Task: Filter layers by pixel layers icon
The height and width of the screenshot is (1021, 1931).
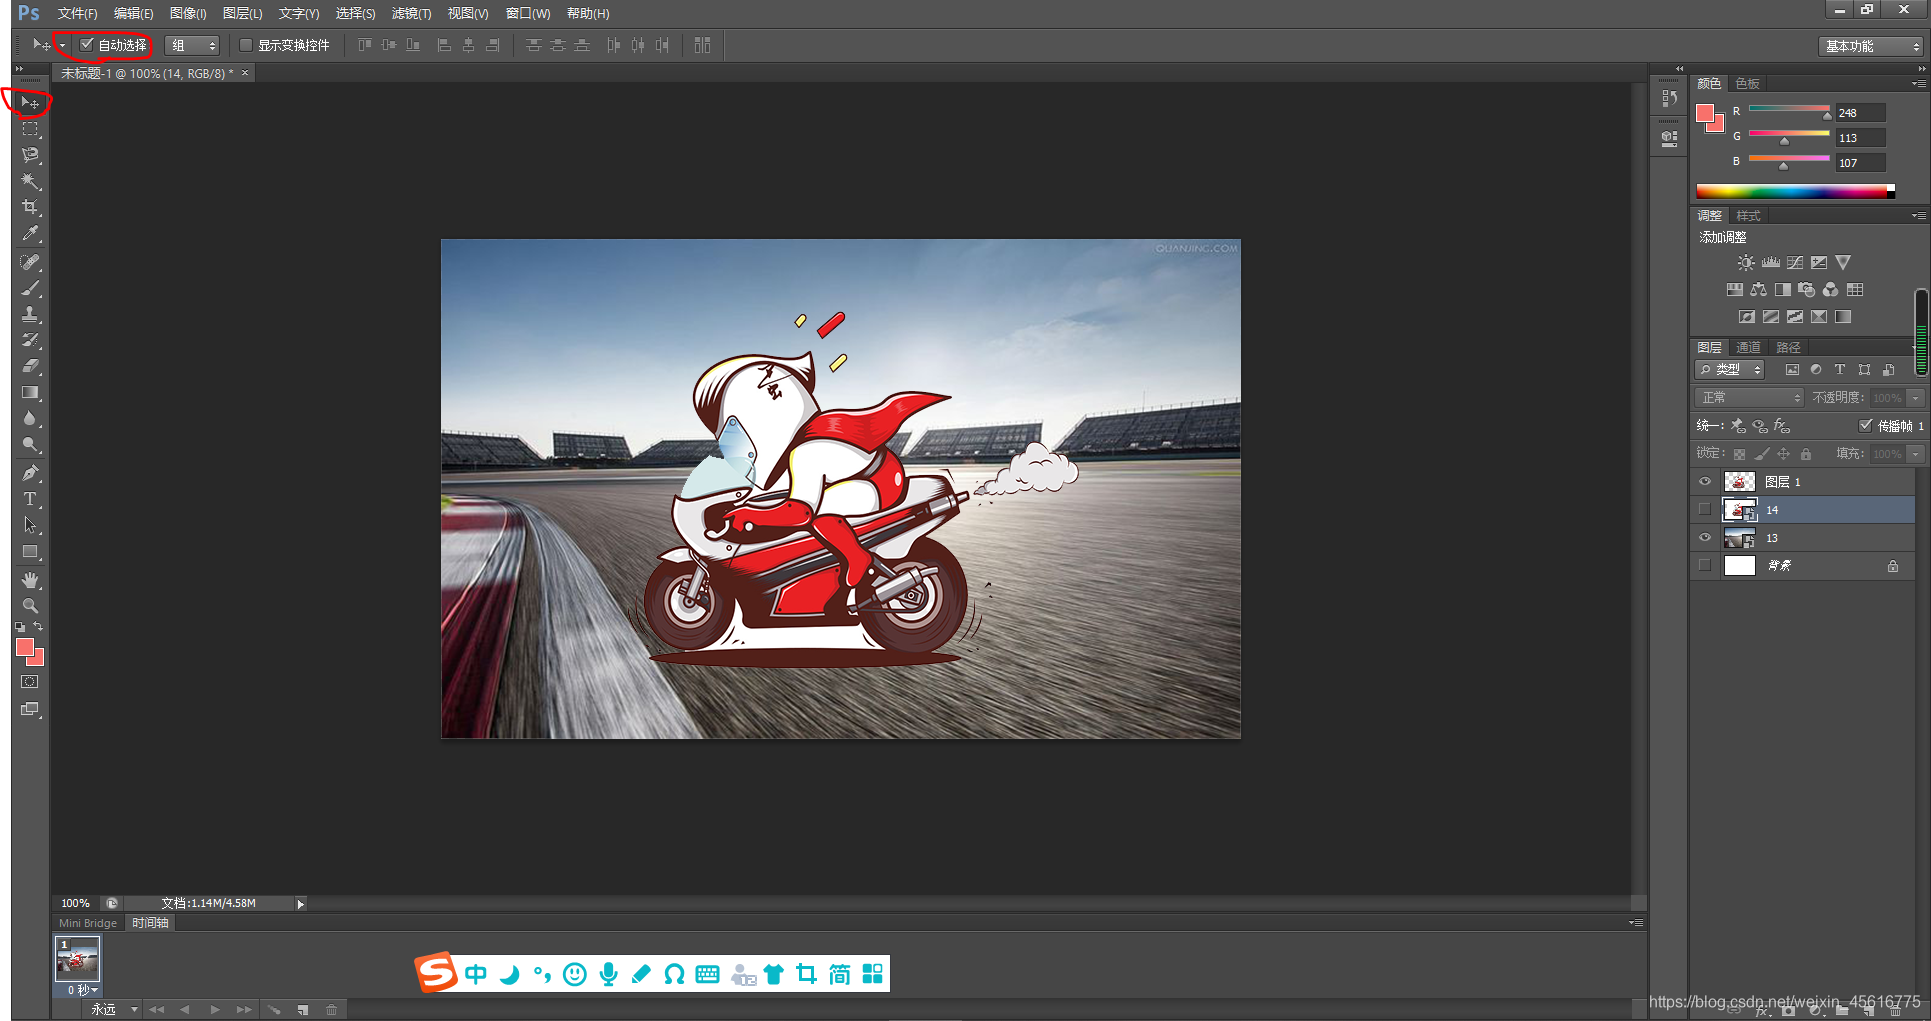Action: pos(1791,369)
